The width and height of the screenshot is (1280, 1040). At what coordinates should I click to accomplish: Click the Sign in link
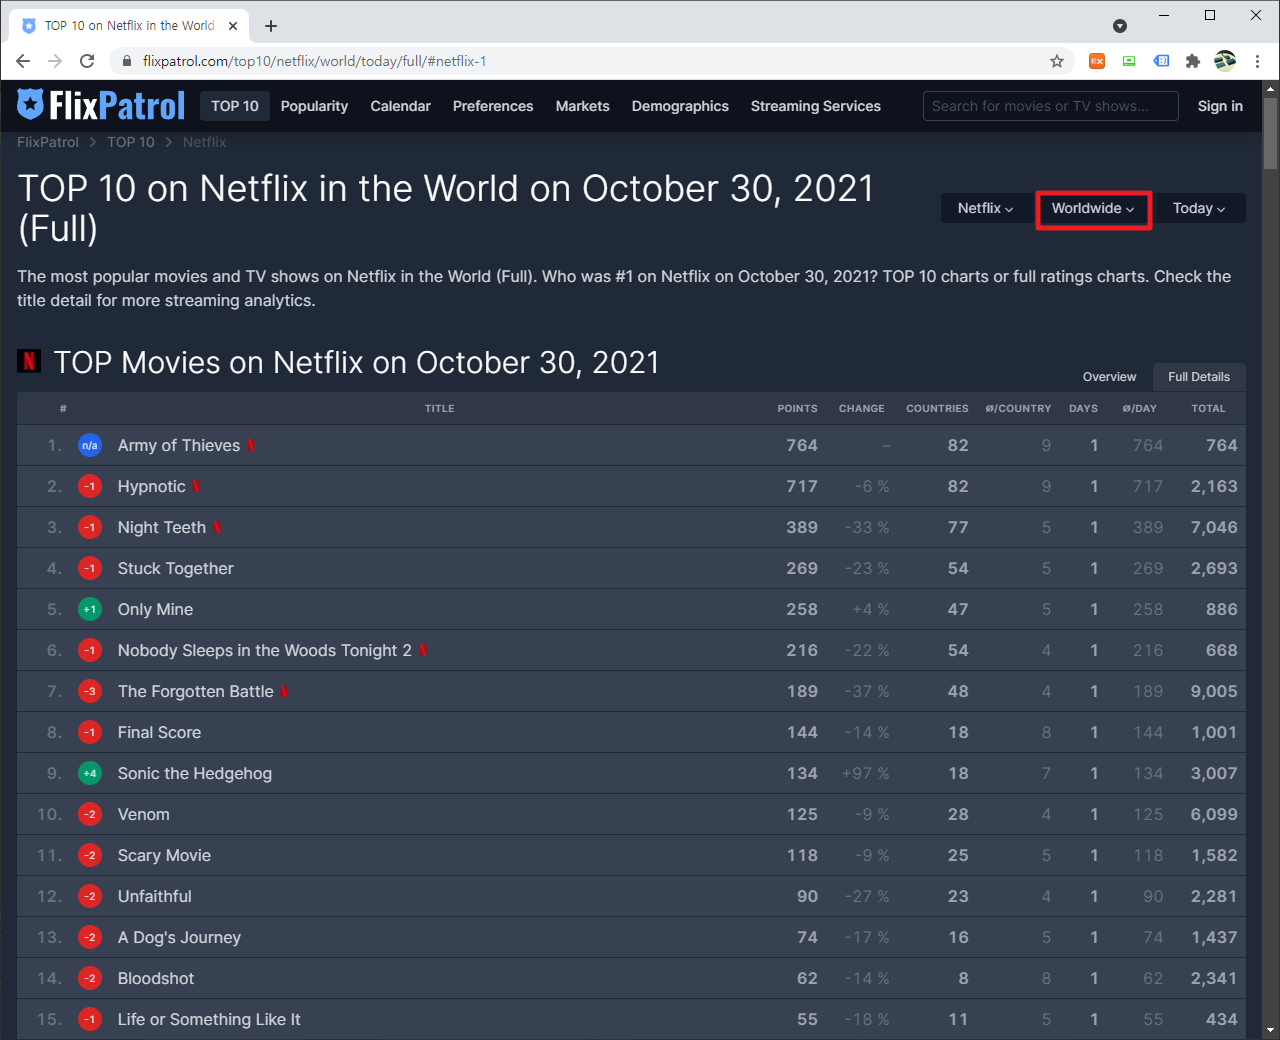[x=1220, y=106]
